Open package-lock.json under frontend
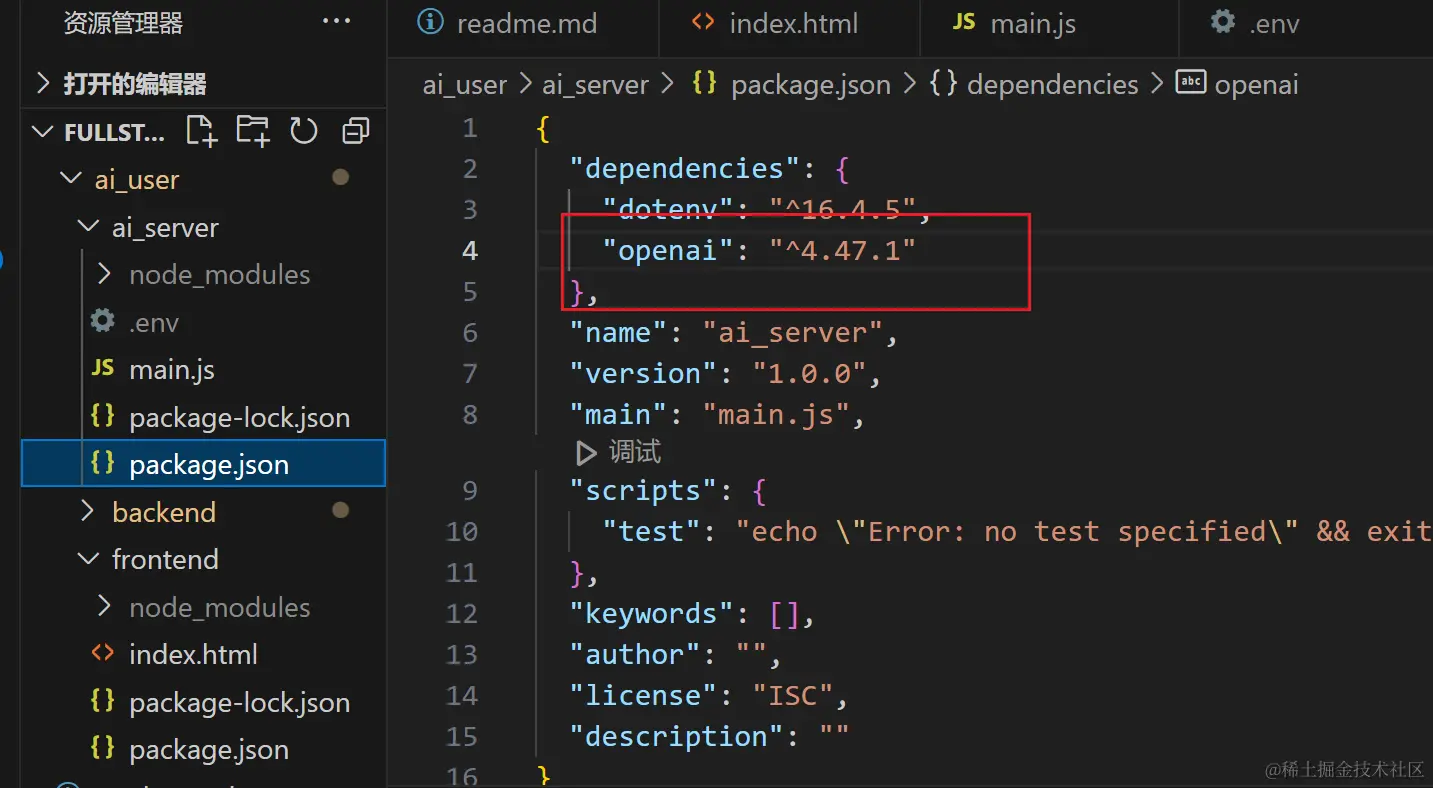Image resolution: width=1433 pixels, height=788 pixels. [x=204, y=702]
